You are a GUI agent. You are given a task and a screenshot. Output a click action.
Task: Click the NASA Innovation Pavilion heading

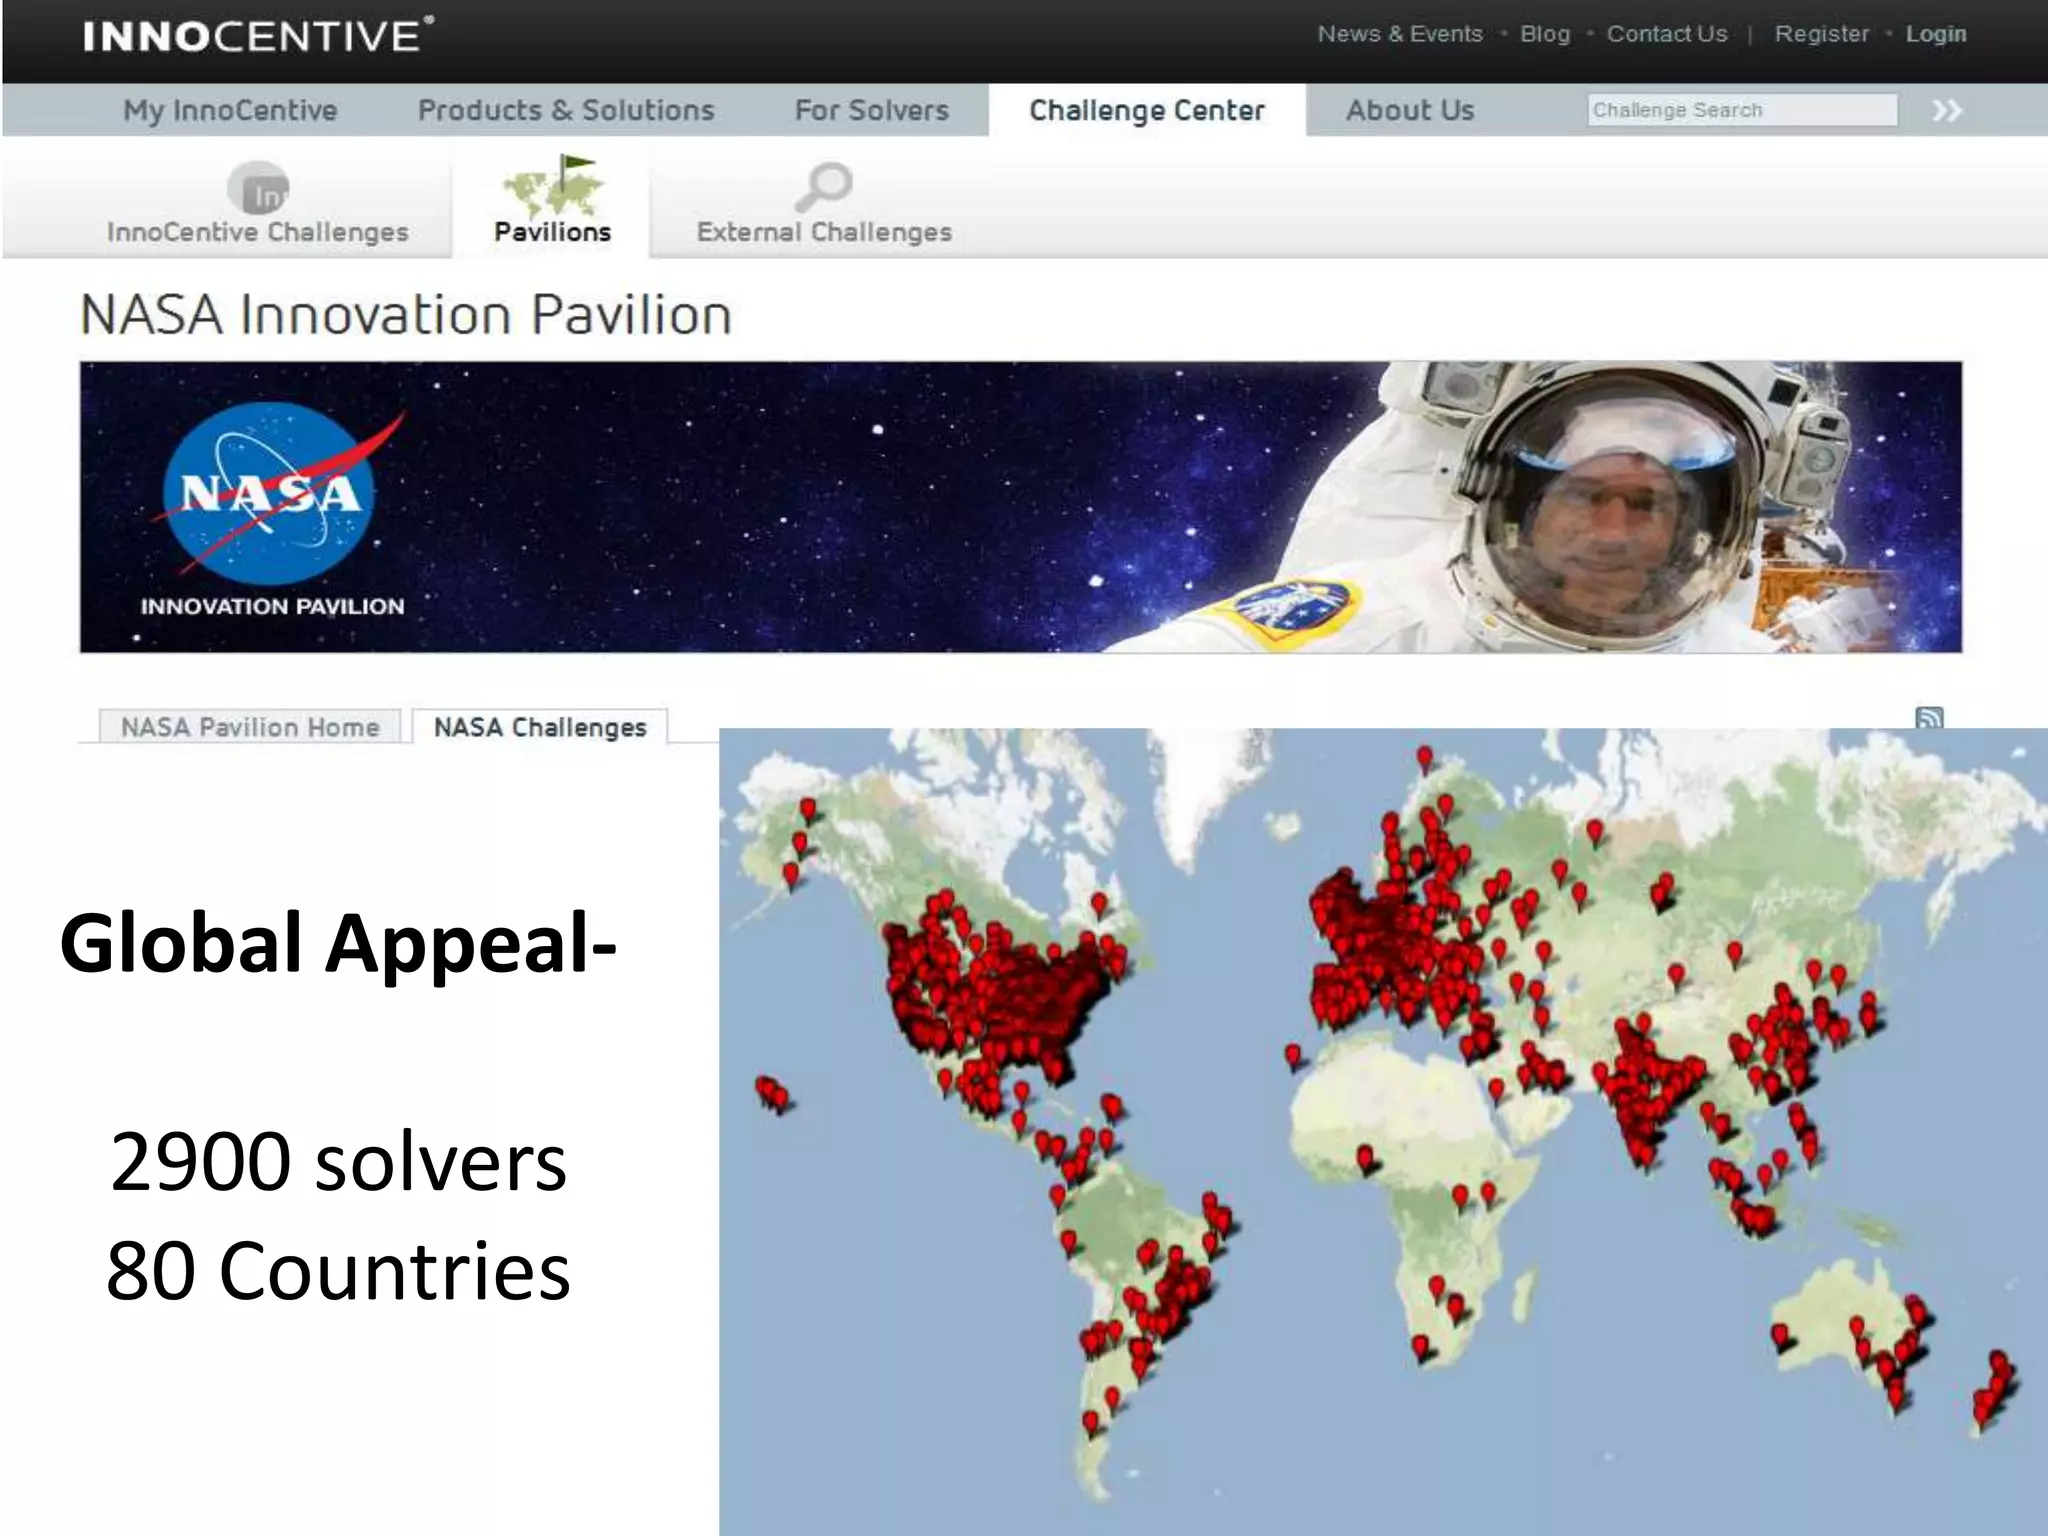click(x=406, y=315)
